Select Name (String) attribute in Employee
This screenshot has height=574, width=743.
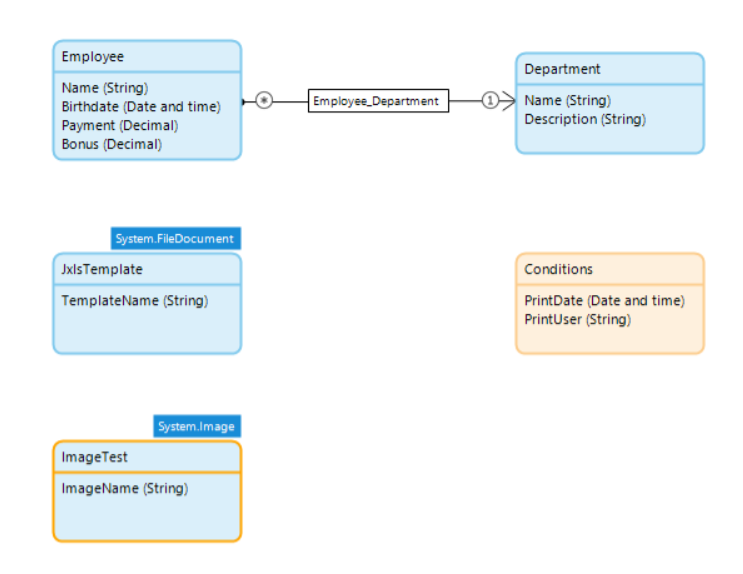tap(105, 88)
